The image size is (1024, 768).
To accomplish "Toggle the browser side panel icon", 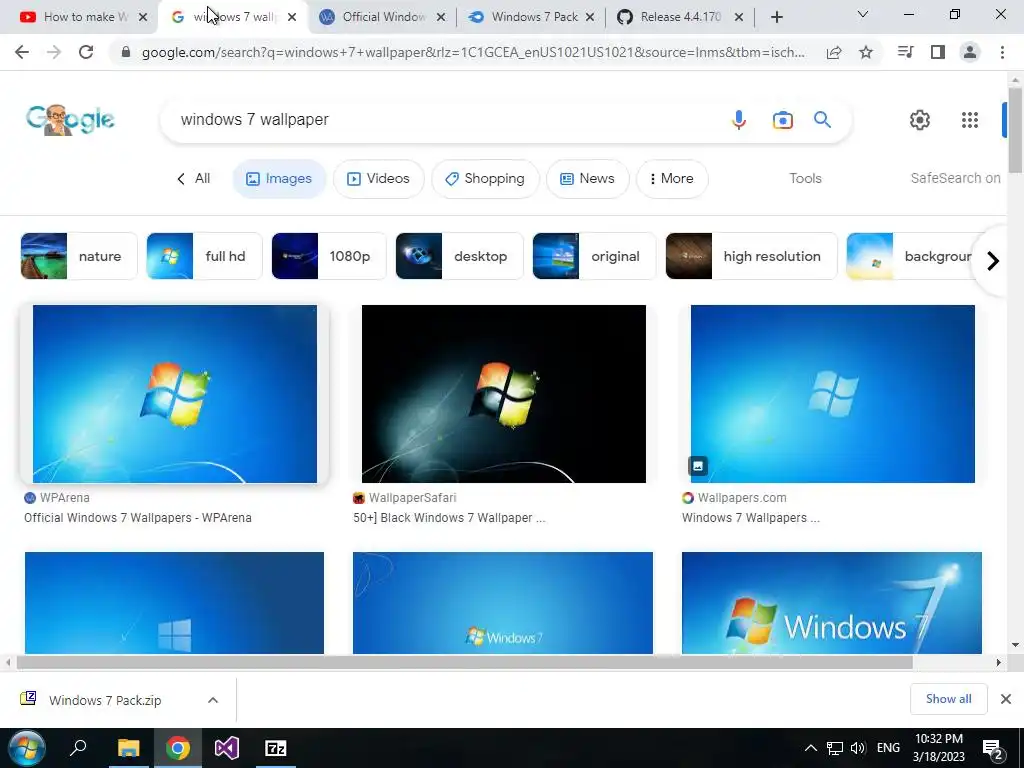I will pyautogui.click(x=938, y=52).
